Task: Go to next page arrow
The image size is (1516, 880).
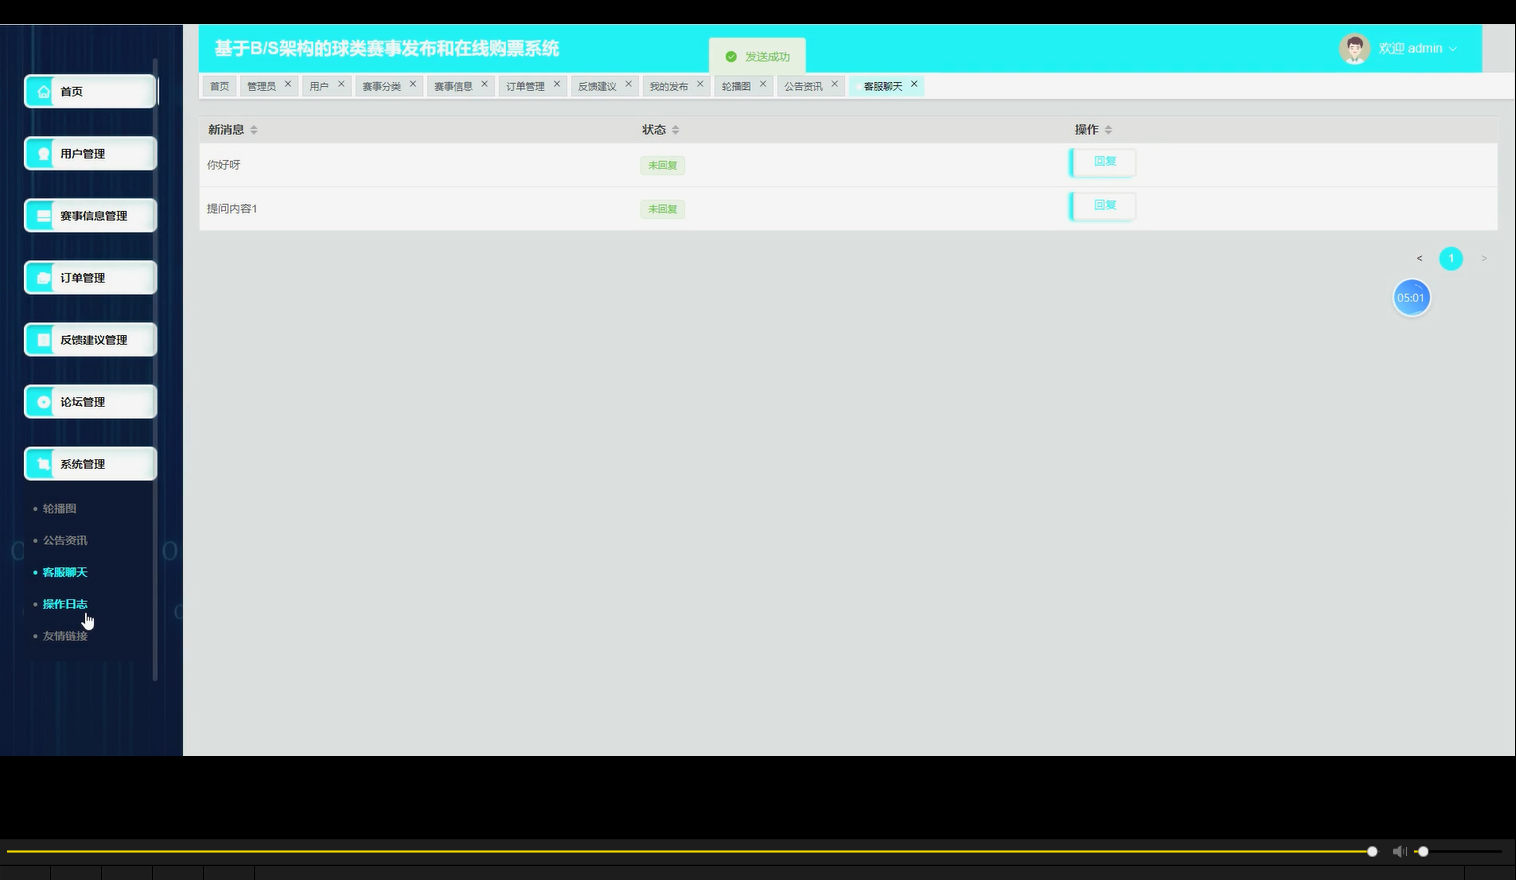Action: 1484,259
